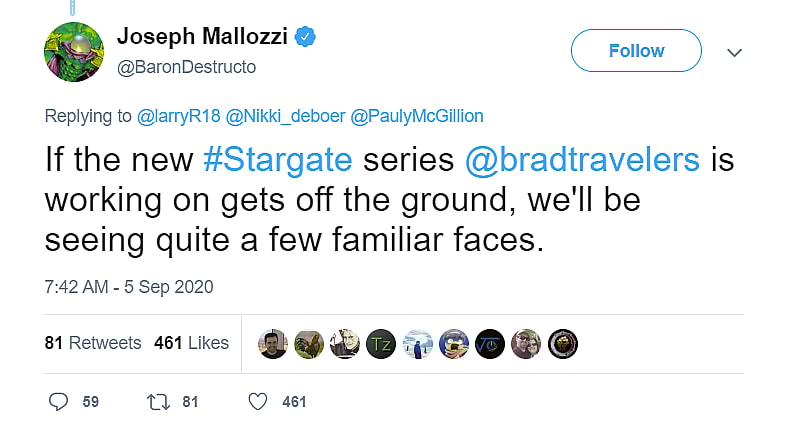This screenshot has height=426, width=787.
Task: Follow Joseph Mallozzi
Action: tap(636, 51)
